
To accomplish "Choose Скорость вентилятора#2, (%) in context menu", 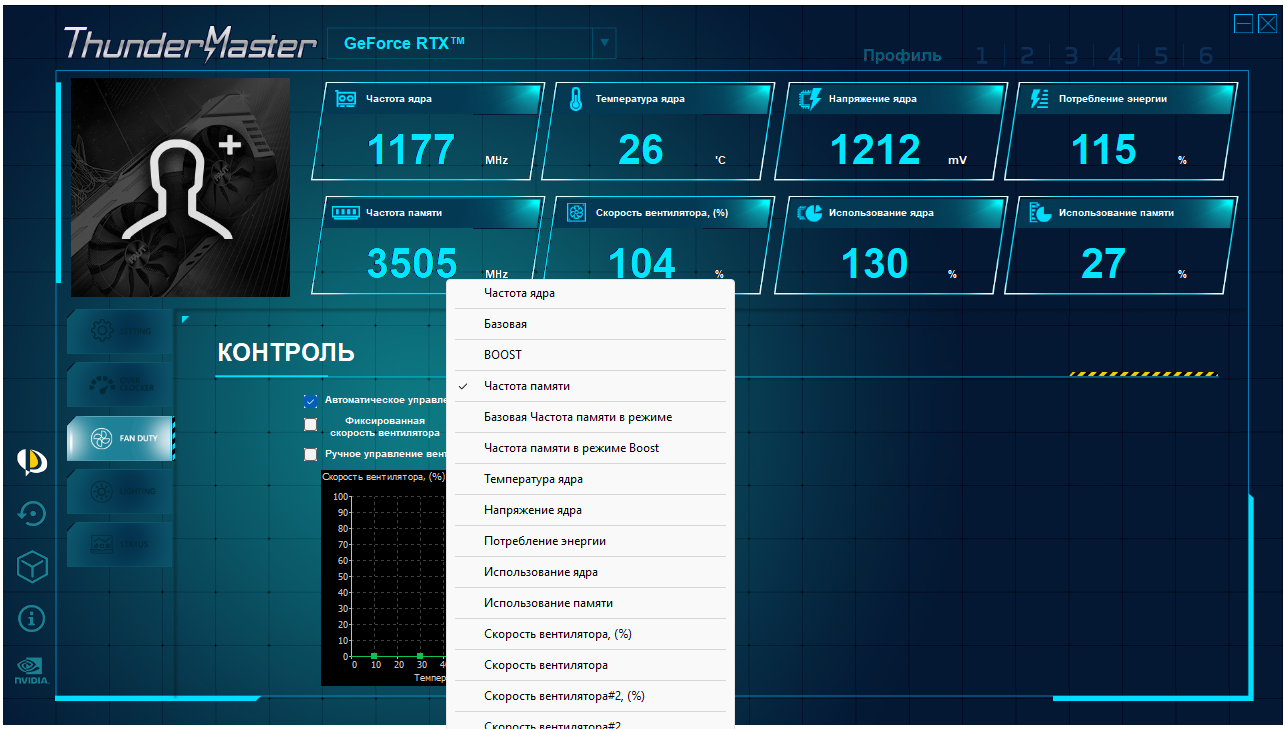I will tap(590, 696).
